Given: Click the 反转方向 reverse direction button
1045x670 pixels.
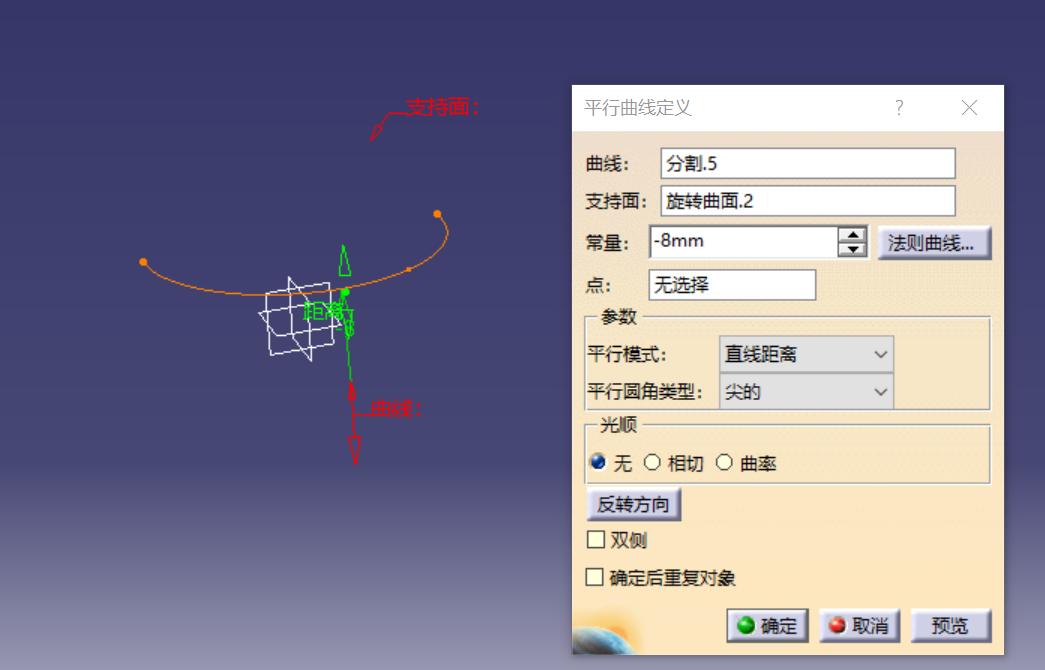Looking at the screenshot, I should tap(632, 505).
